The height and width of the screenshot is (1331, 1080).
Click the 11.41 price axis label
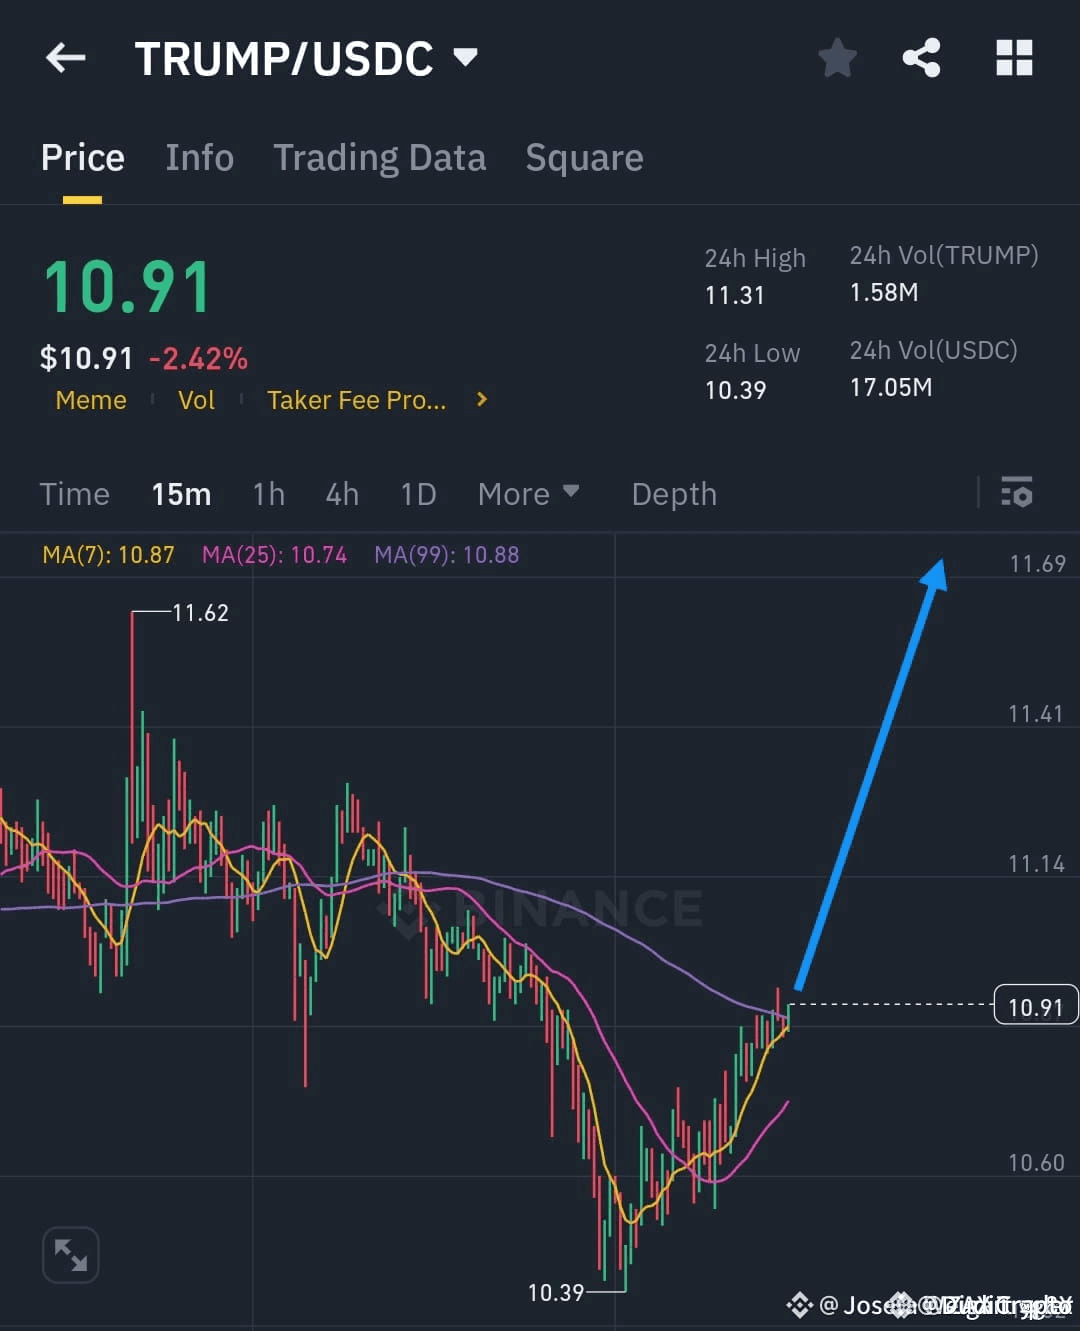[x=1036, y=713]
